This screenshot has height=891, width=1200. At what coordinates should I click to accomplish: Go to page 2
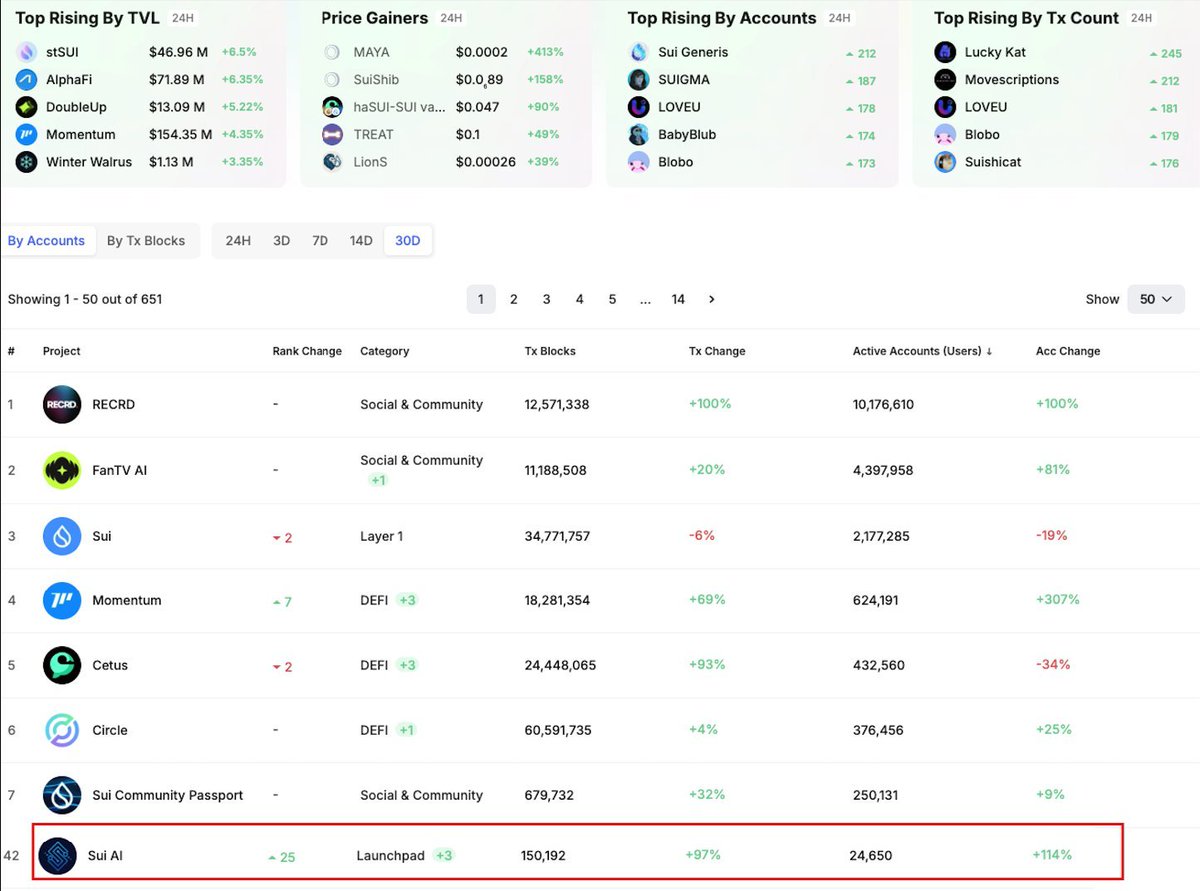514,299
